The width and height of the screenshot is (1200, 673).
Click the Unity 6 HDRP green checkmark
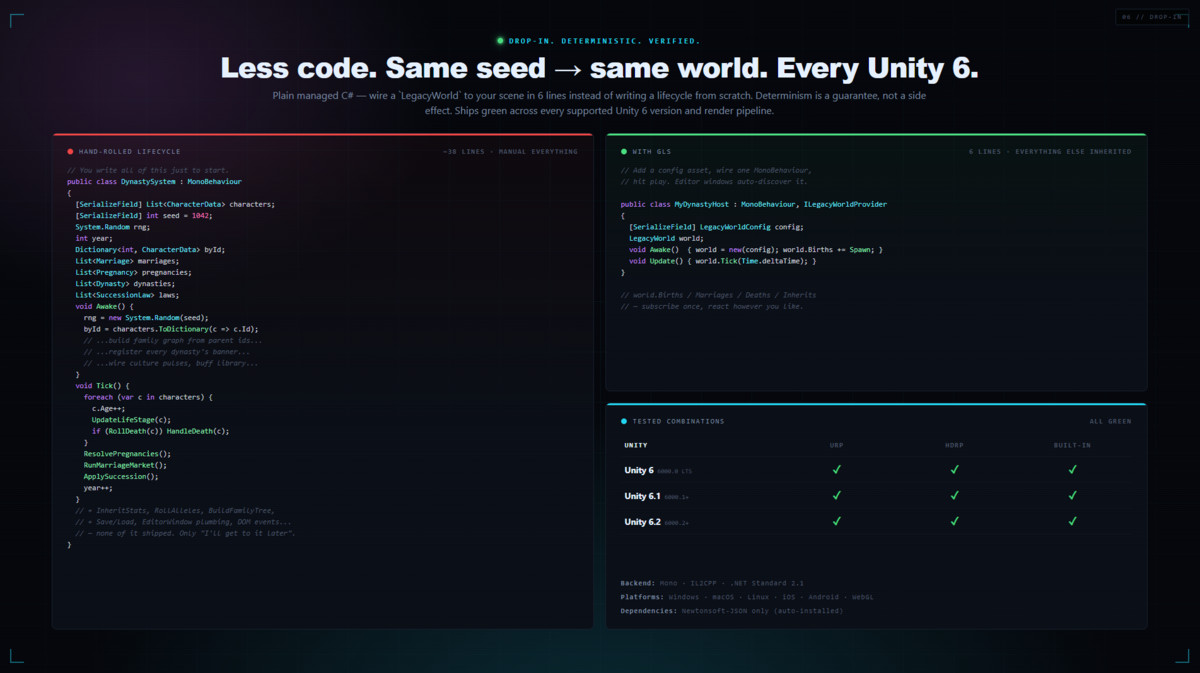(955, 469)
